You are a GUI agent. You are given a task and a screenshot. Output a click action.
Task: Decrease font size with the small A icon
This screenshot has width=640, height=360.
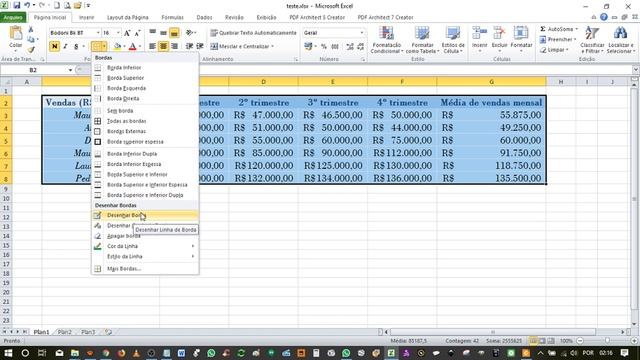(x=137, y=33)
